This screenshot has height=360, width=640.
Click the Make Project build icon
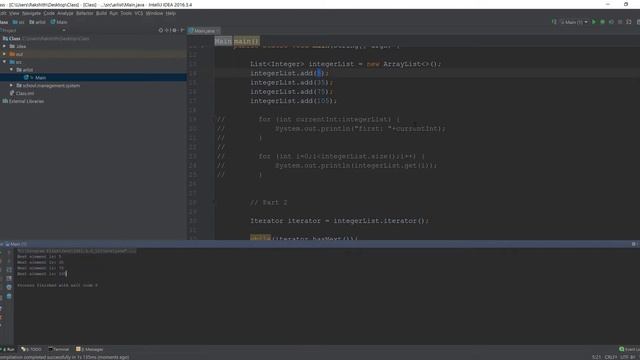[554, 22]
